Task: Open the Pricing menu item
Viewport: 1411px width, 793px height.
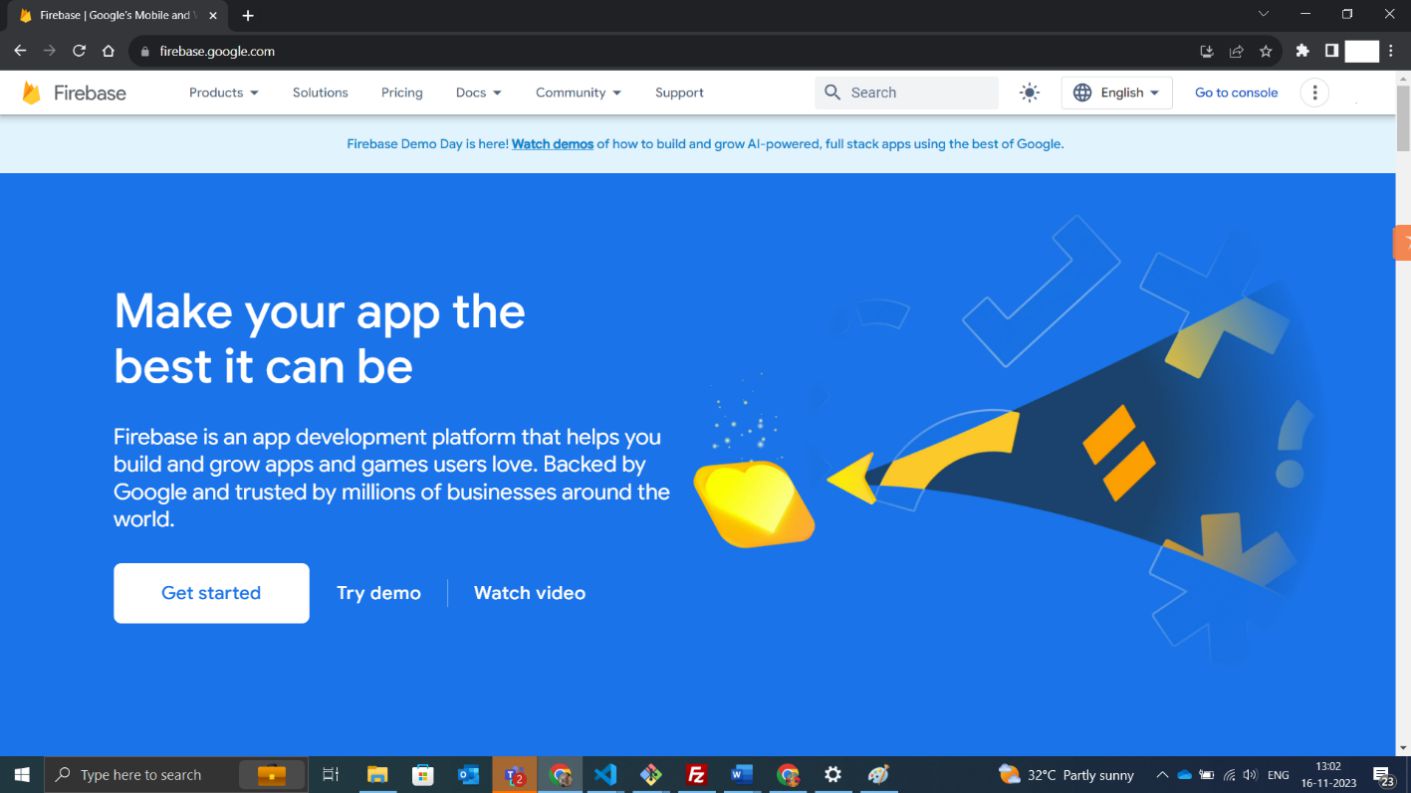Action: pyautogui.click(x=402, y=92)
